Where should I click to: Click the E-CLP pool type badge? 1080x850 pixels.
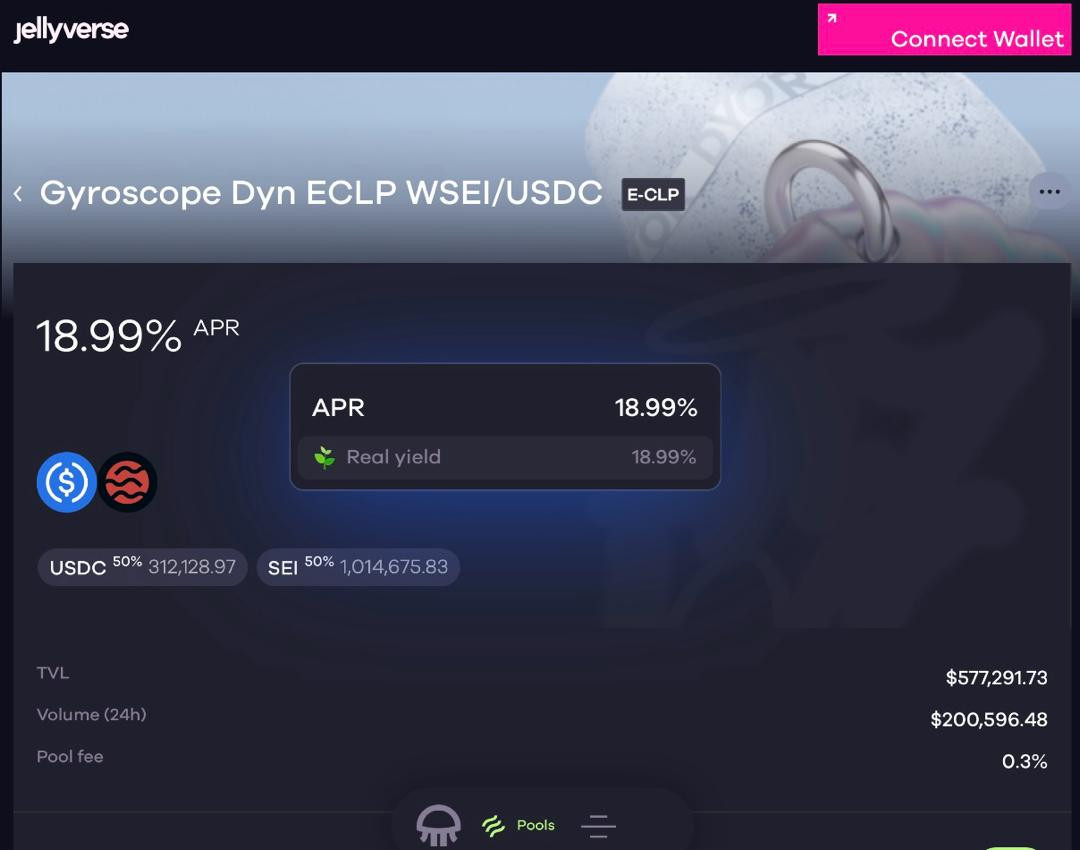click(x=653, y=195)
